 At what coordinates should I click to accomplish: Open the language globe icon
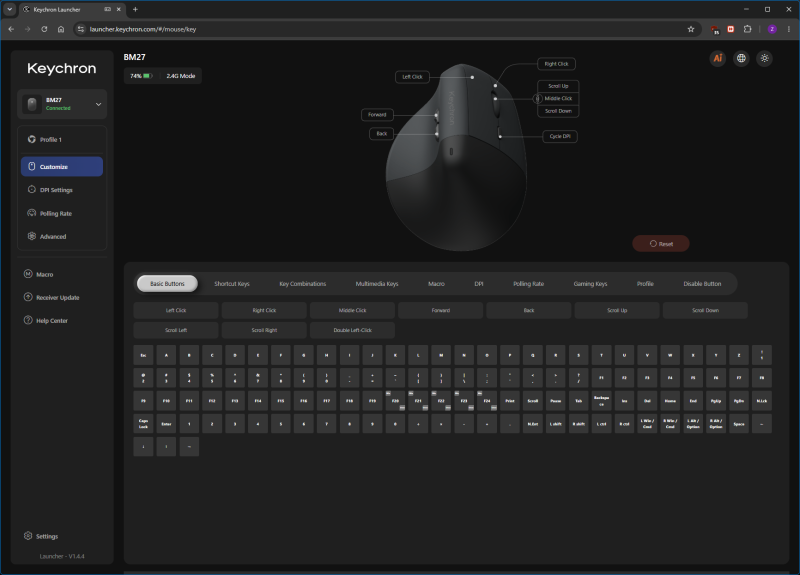pyautogui.click(x=741, y=58)
